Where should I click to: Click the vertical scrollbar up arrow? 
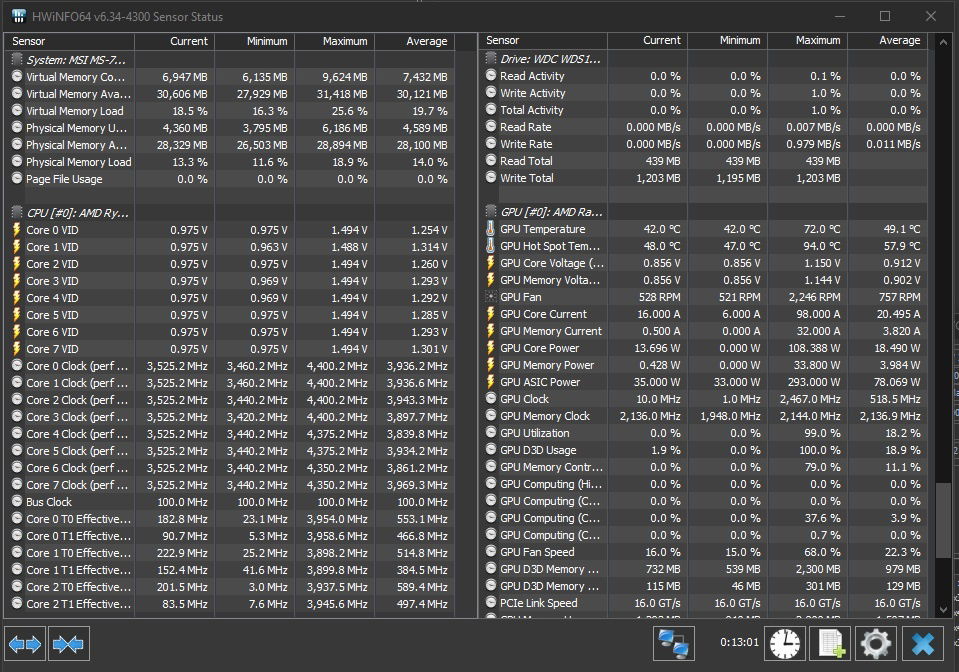[943, 41]
